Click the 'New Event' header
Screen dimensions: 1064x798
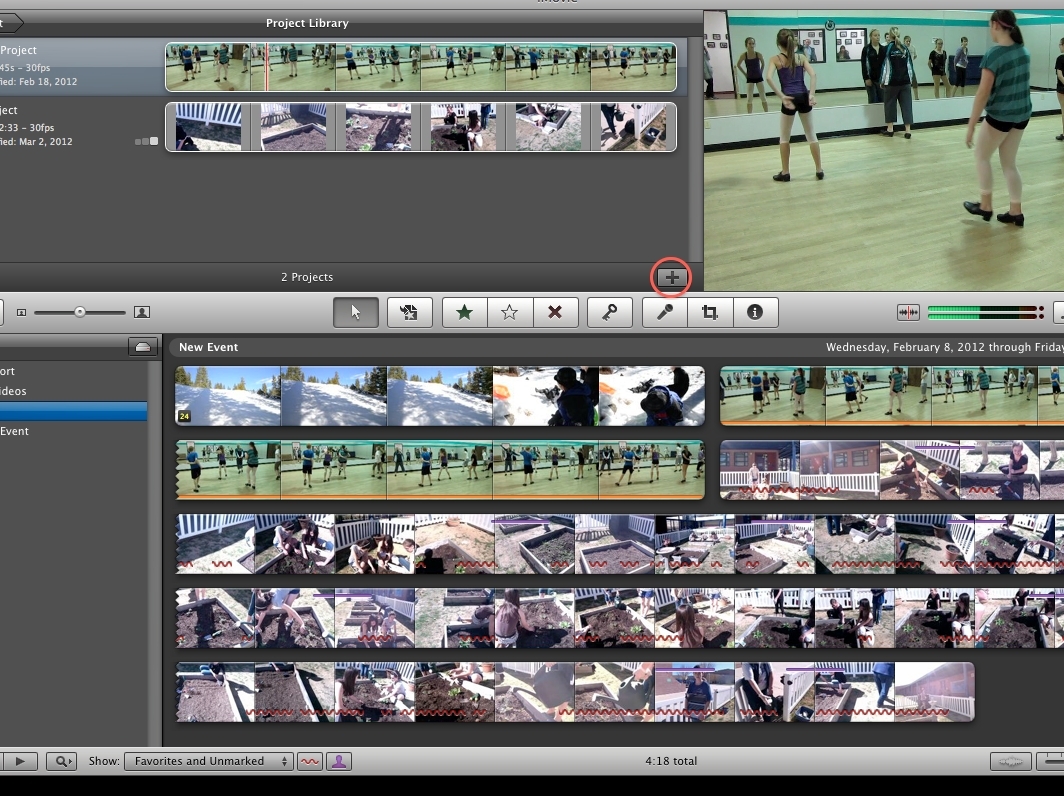click(x=208, y=347)
